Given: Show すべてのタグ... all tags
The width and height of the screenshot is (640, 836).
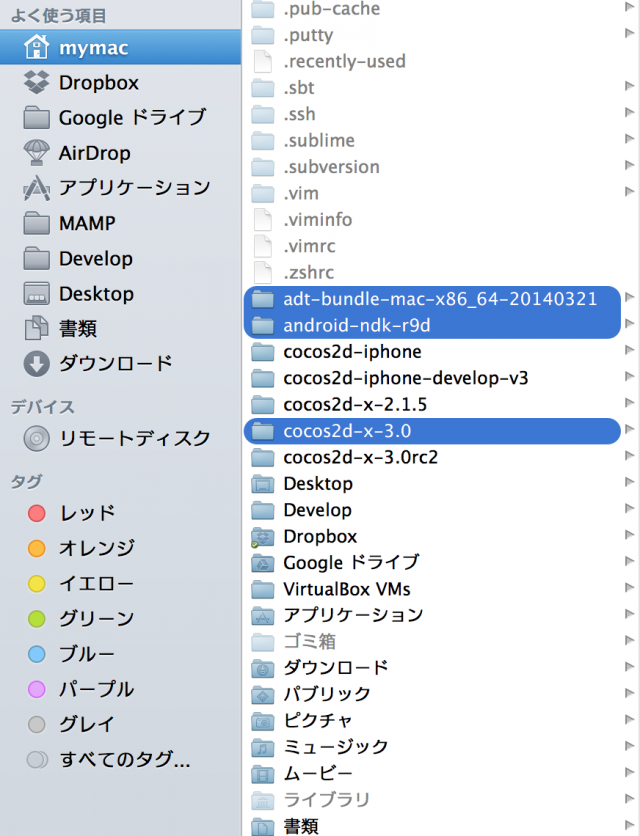Looking at the screenshot, I should click(x=108, y=760).
